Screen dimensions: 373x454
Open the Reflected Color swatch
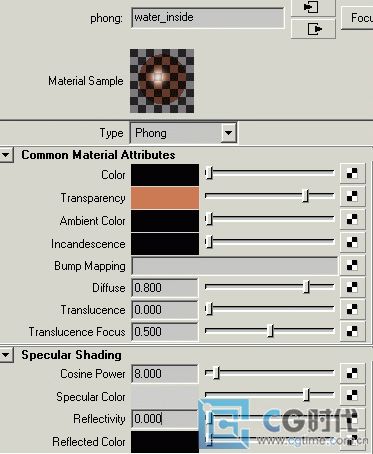click(165, 442)
